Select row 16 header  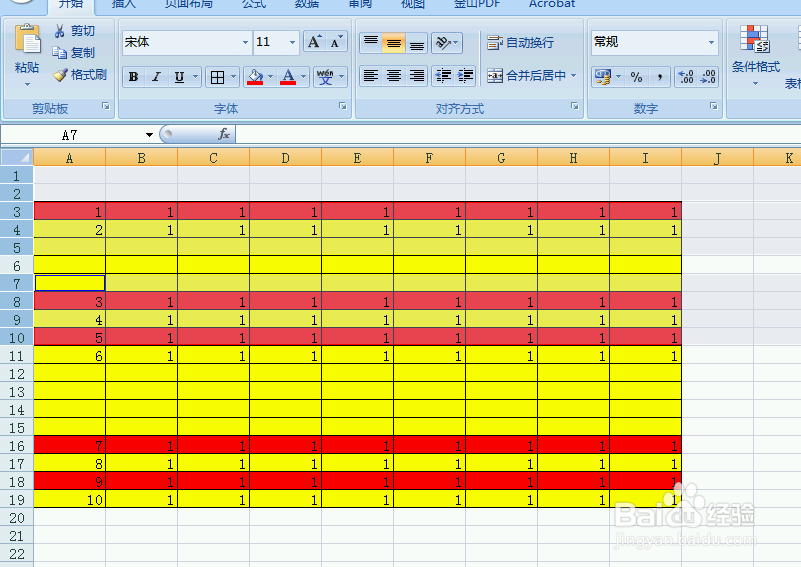point(17,445)
